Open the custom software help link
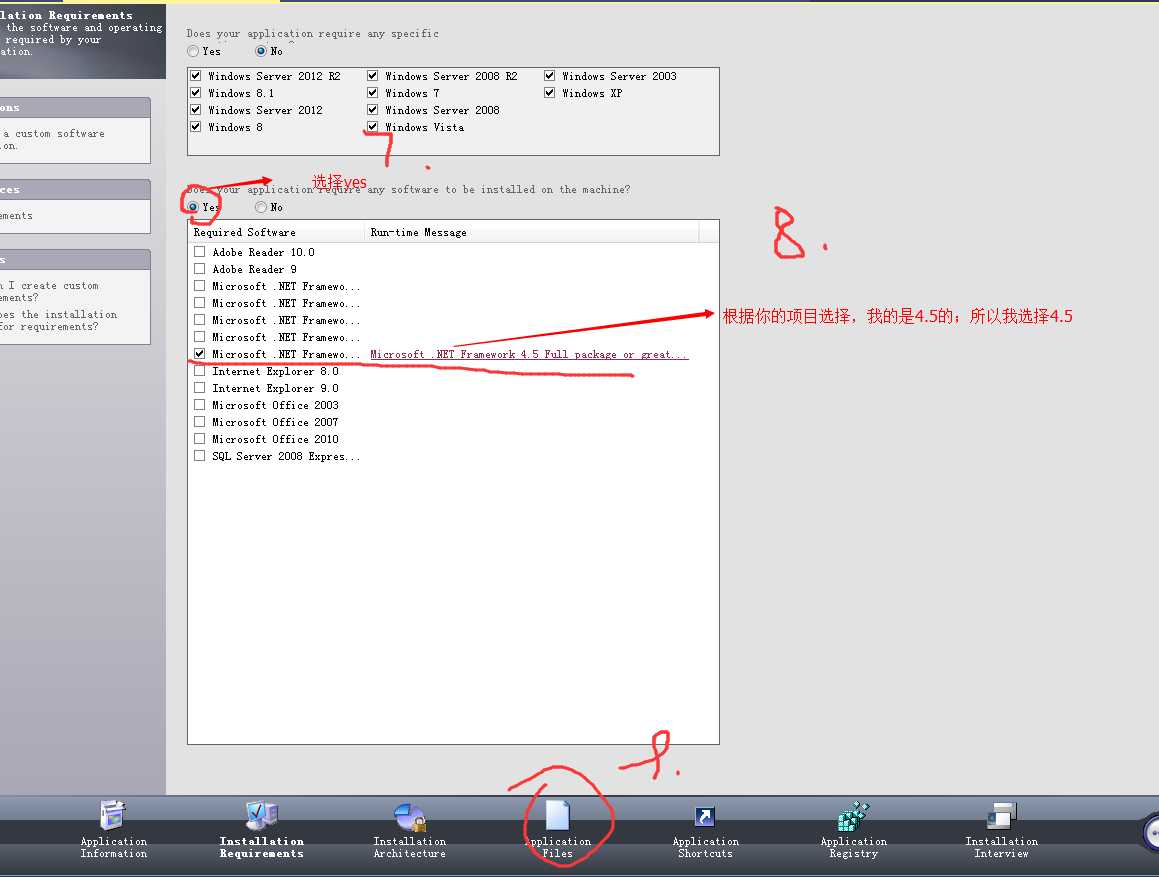1159x877 pixels. coord(52,139)
